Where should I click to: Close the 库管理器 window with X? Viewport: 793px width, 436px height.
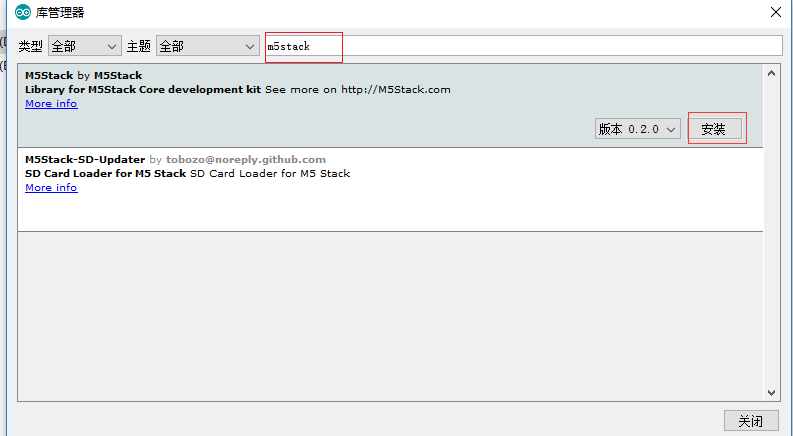pyautogui.click(x=776, y=12)
